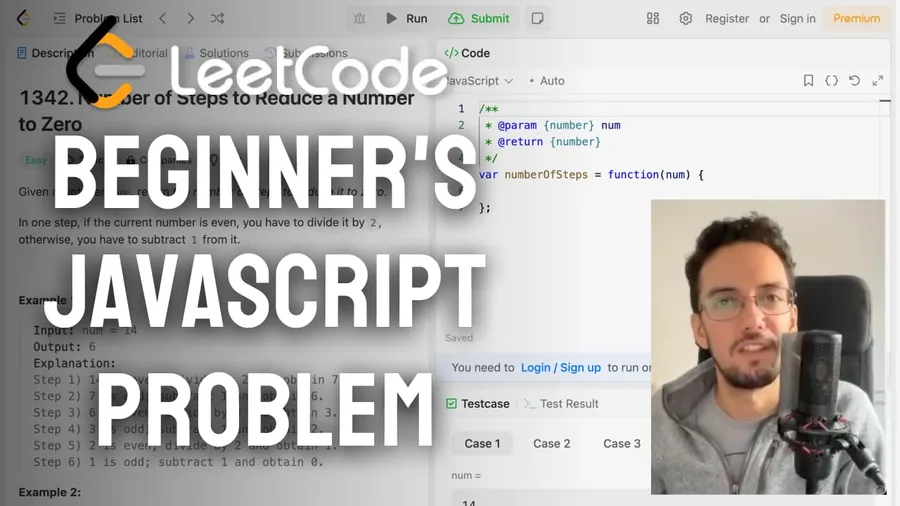Go to next problem arrow
The width and height of the screenshot is (900, 506).
[x=190, y=18]
